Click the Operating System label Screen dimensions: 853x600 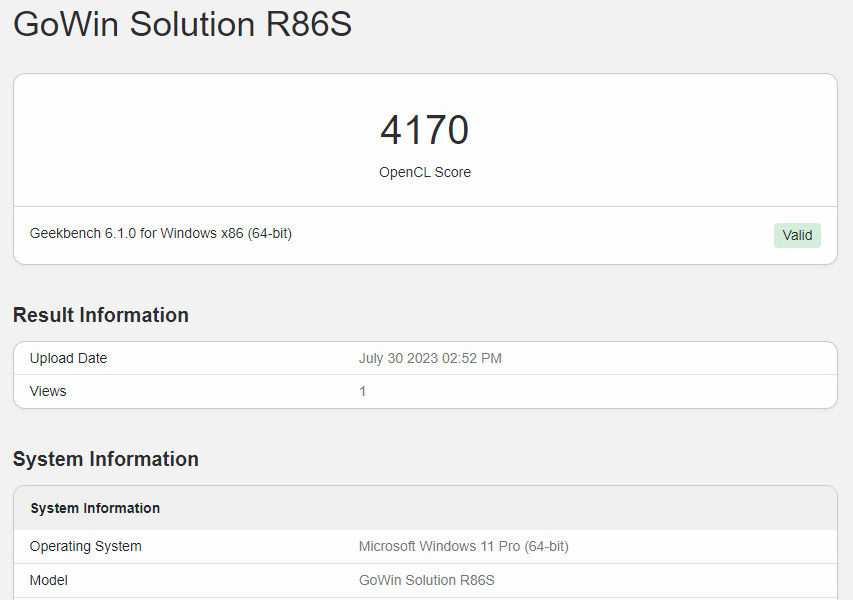85,546
